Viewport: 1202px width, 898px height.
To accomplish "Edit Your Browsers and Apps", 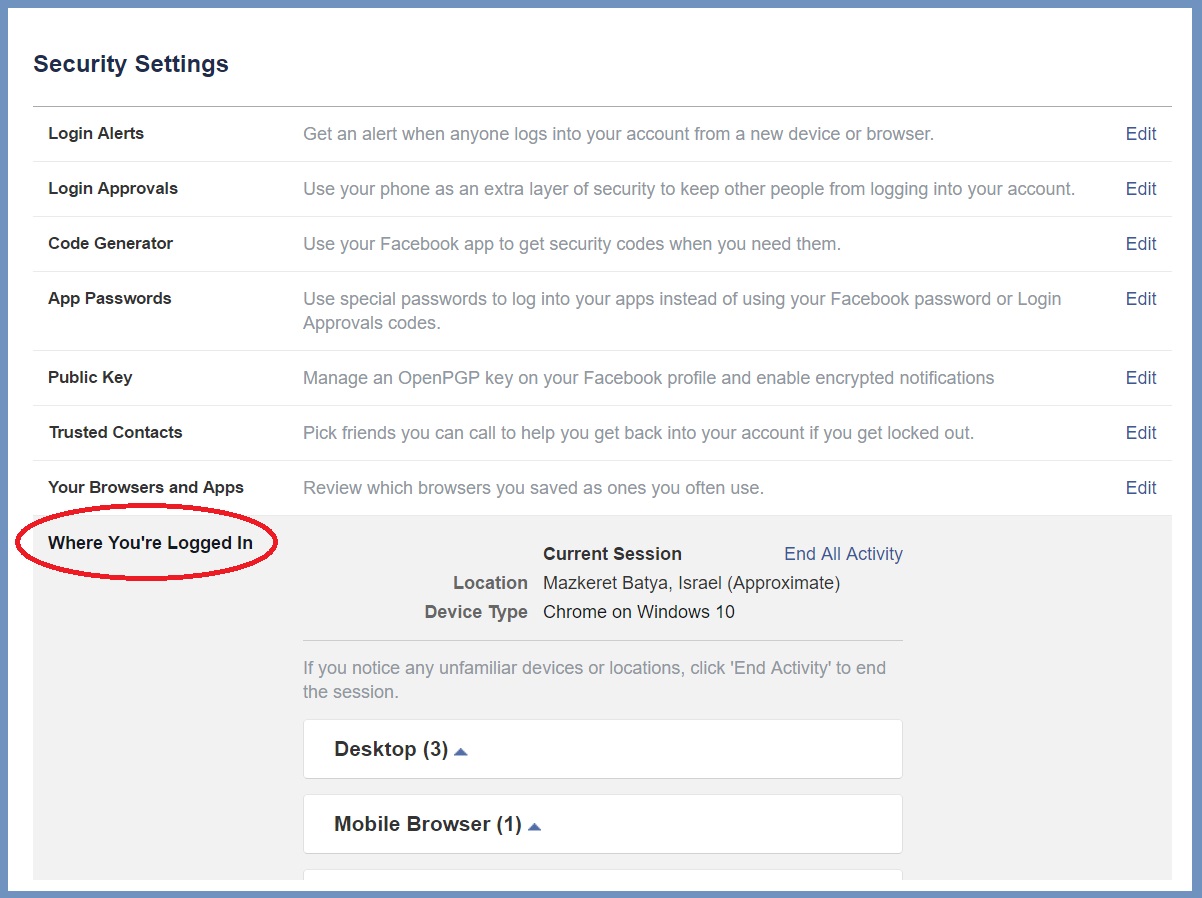I will click(1140, 488).
